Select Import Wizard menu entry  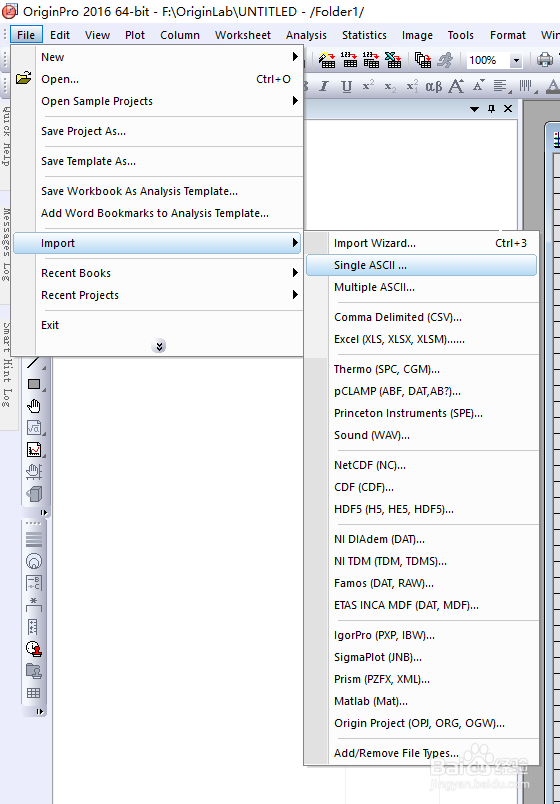click(421, 243)
